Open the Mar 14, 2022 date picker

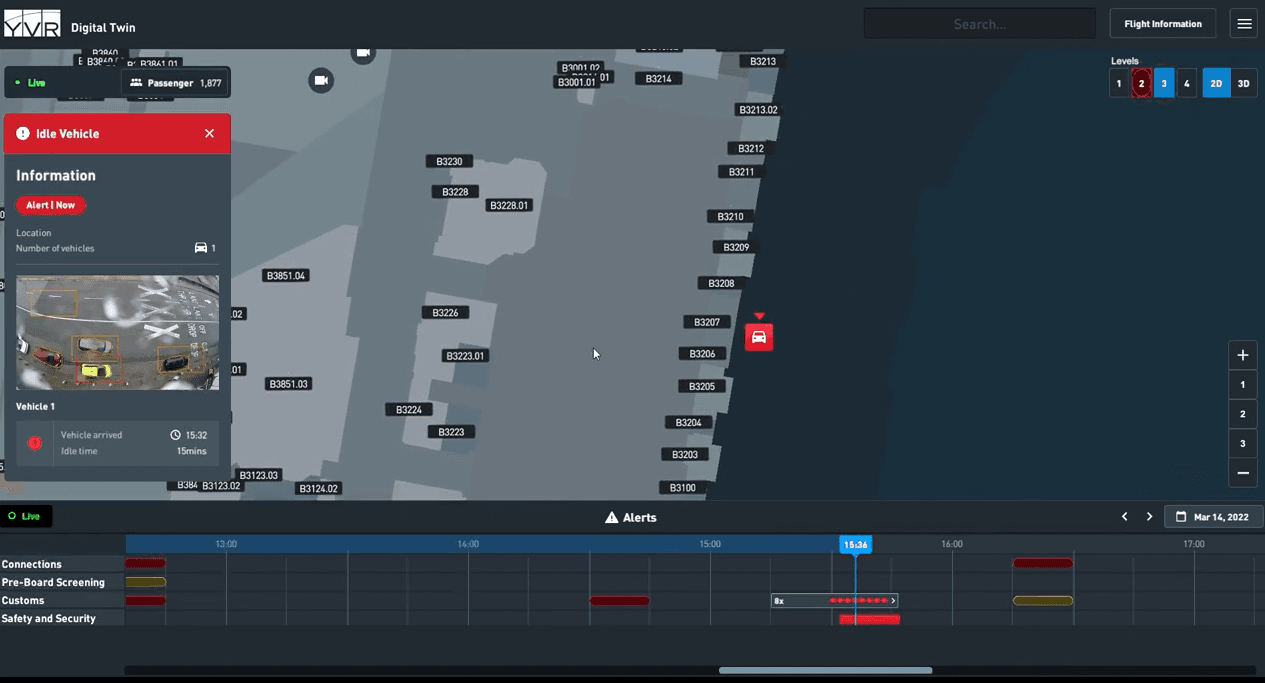1213,516
